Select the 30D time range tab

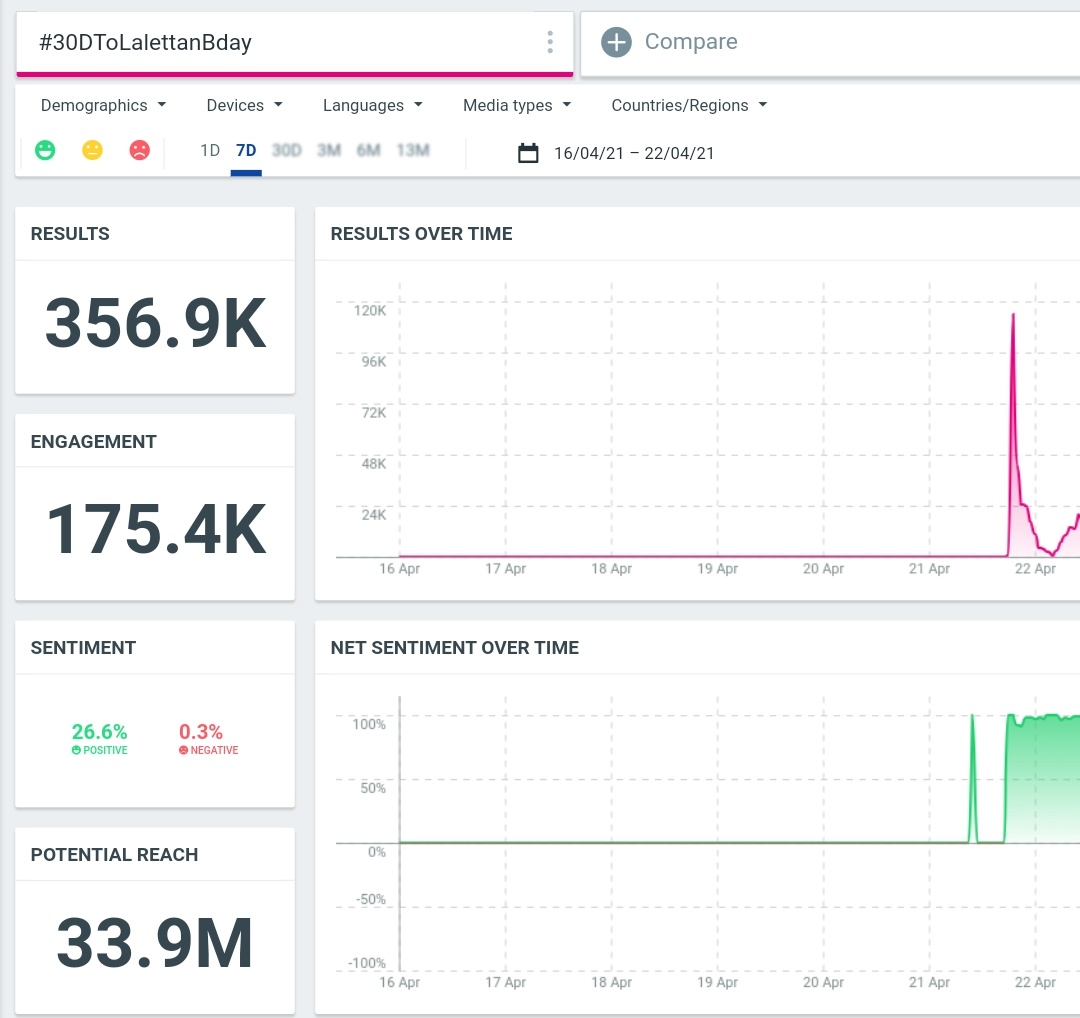coord(287,150)
